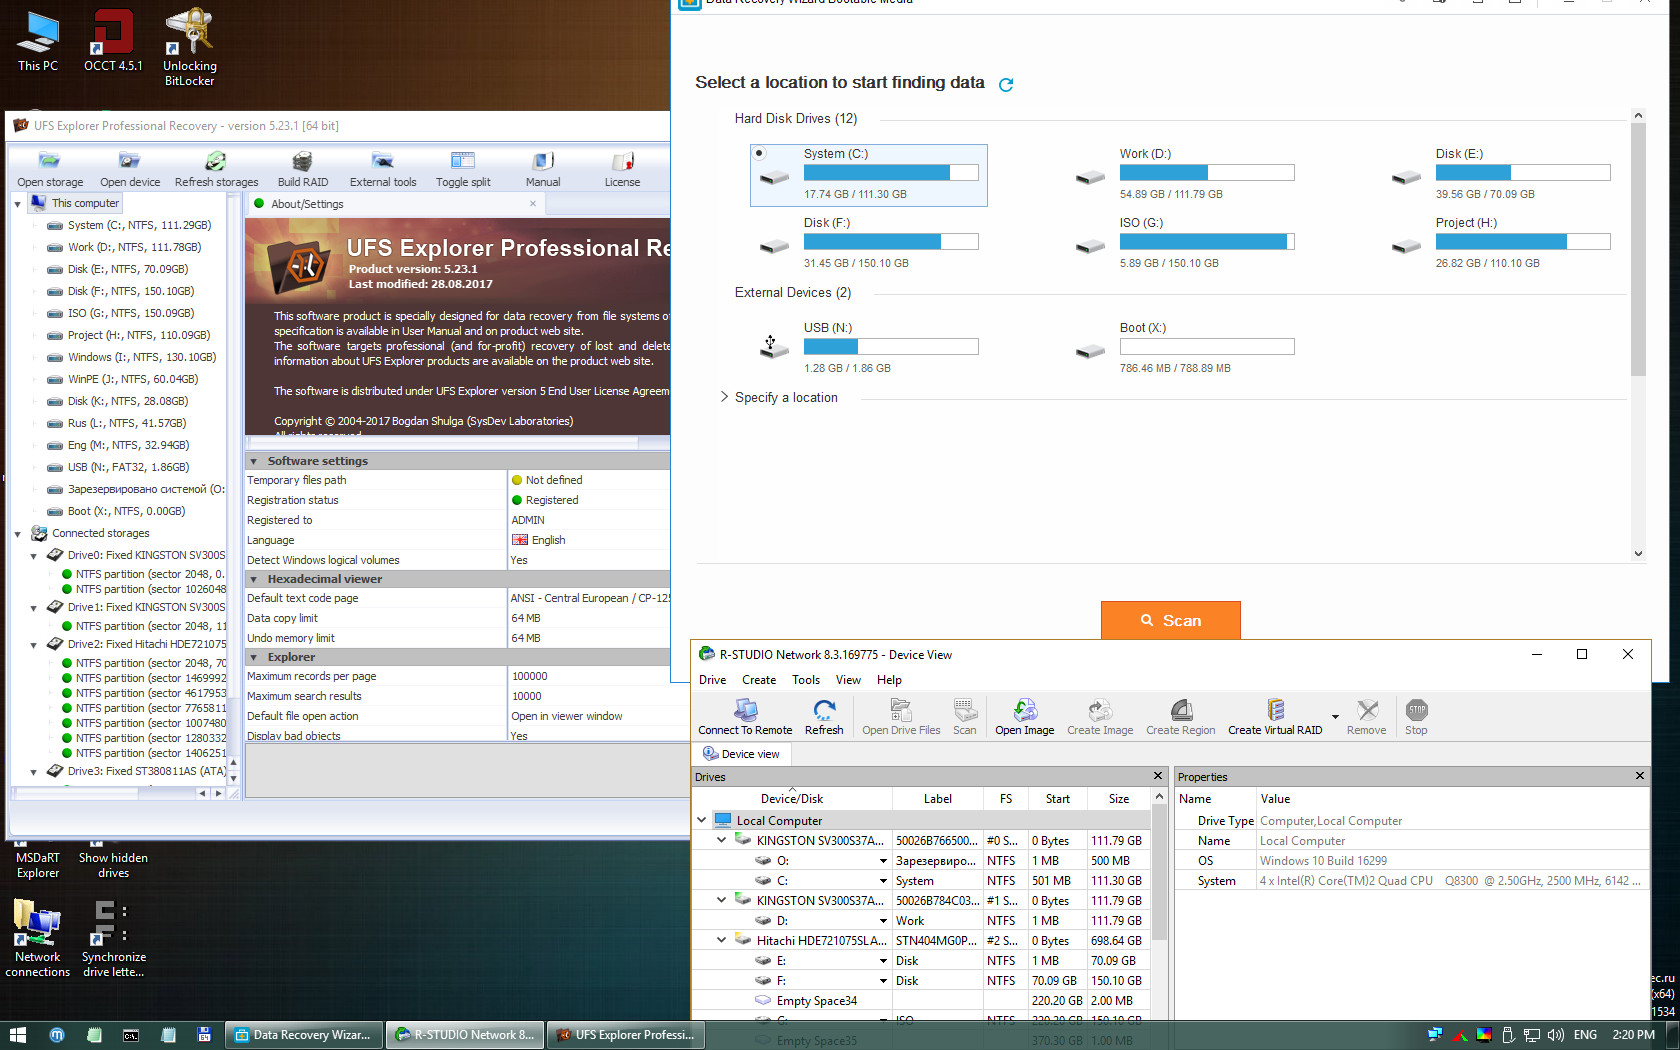
Task: Click ENG language indicator in tray
Action: (1585, 1035)
